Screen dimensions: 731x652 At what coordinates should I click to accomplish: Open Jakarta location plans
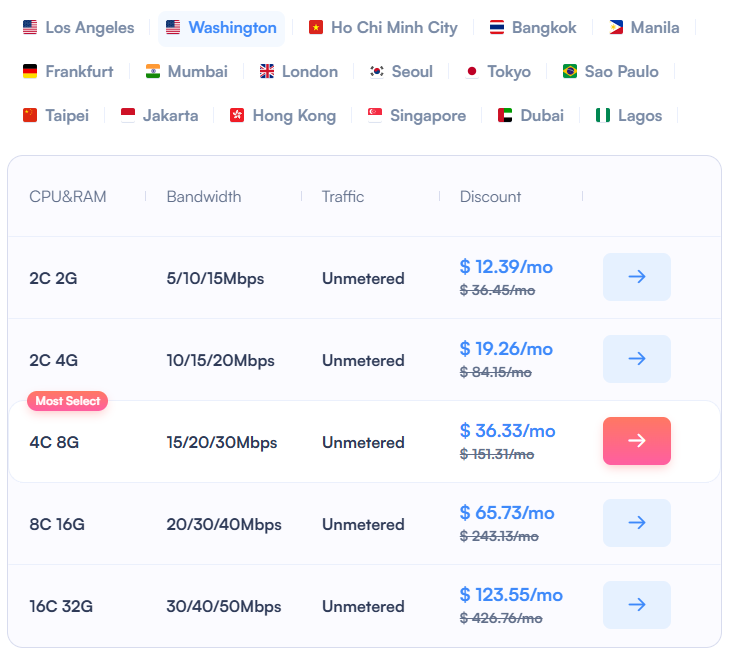coord(159,116)
